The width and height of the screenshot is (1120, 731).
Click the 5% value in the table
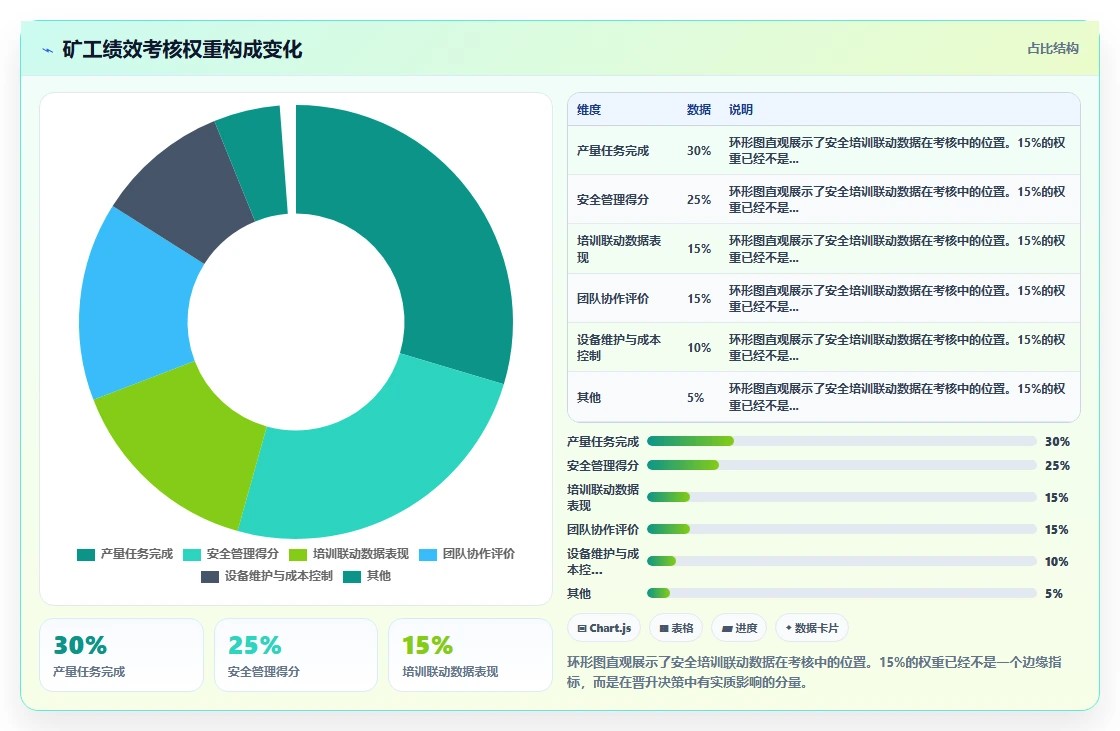[695, 397]
